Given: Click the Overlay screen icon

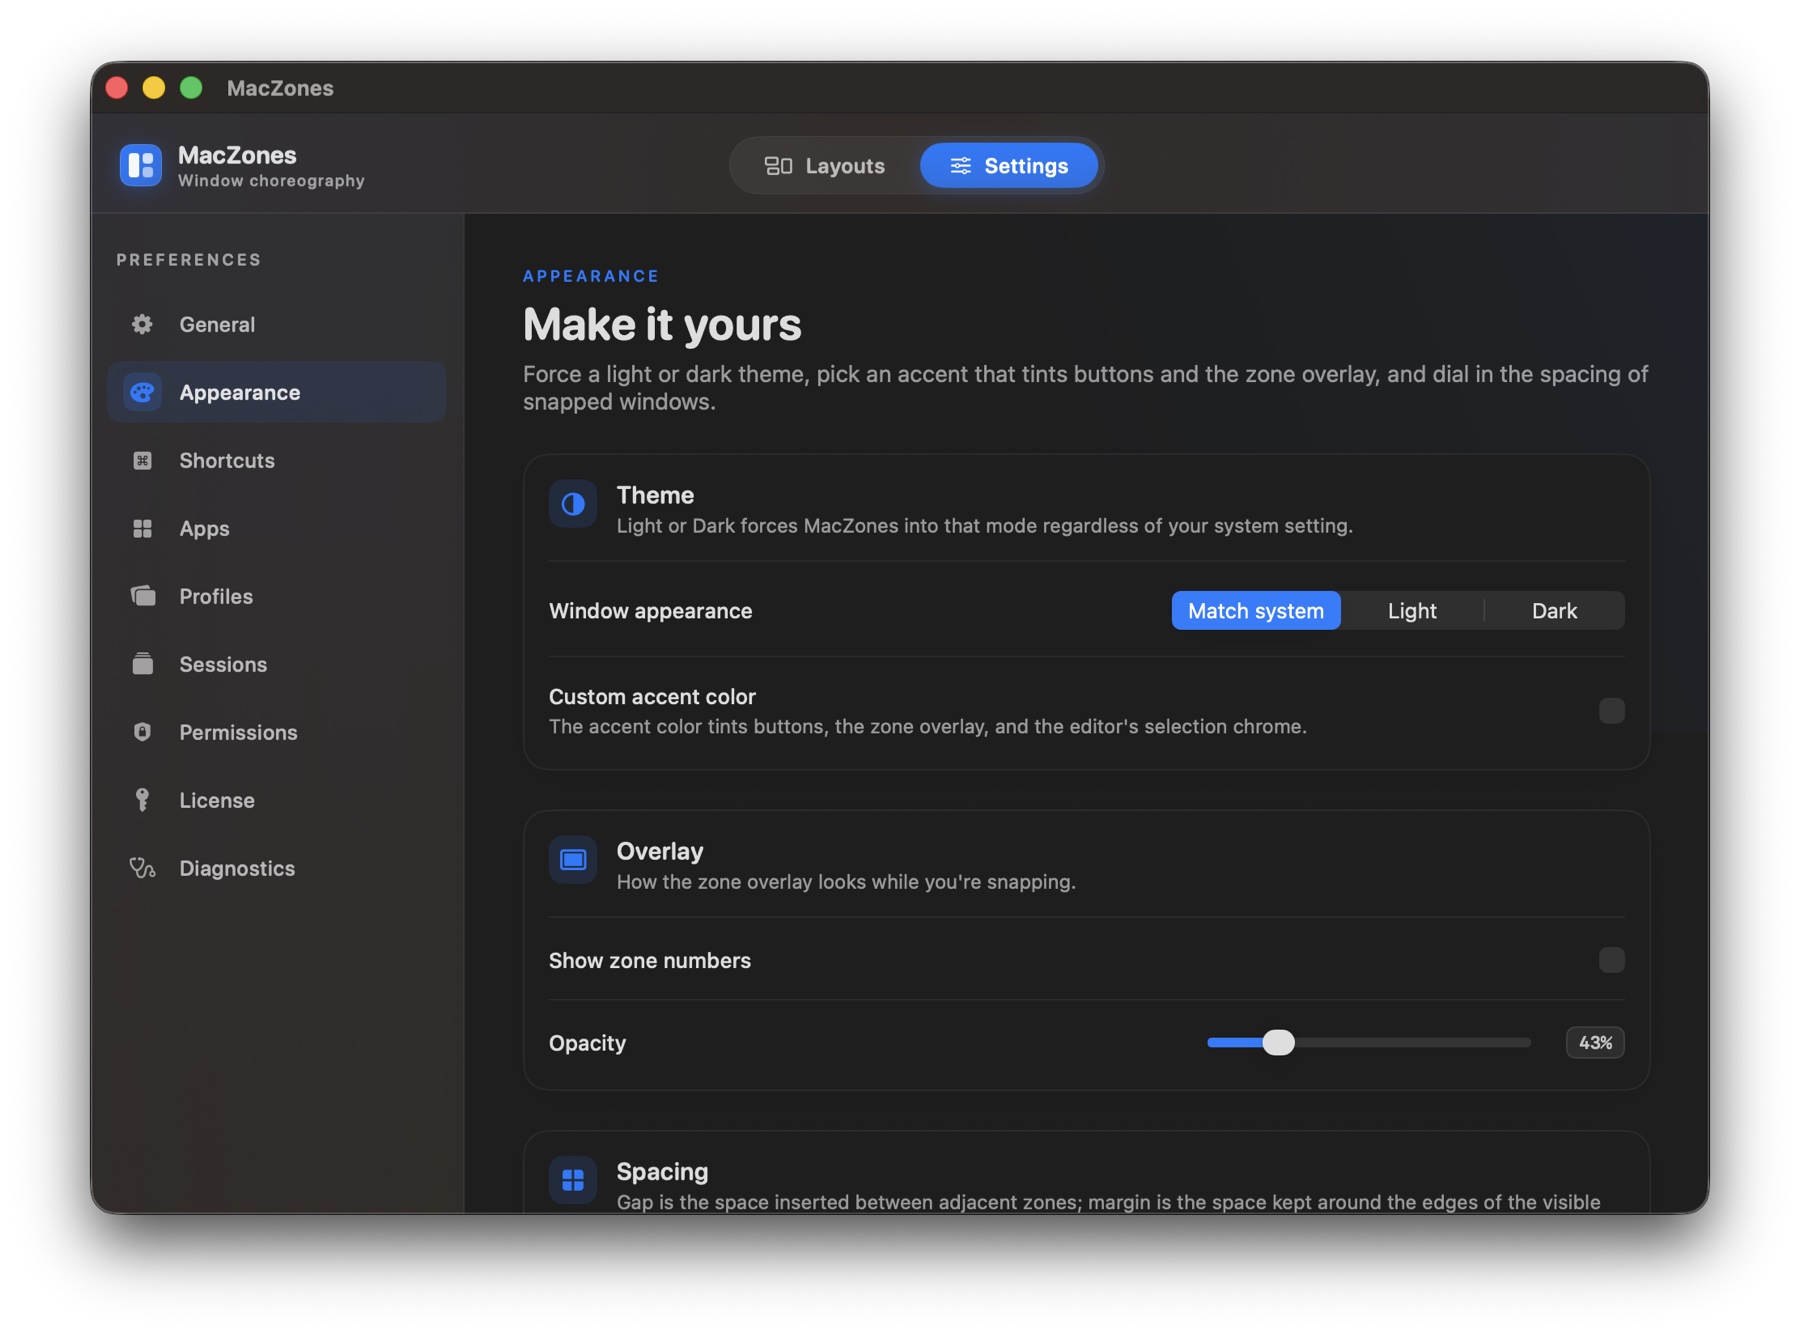Looking at the screenshot, I should (x=573, y=860).
